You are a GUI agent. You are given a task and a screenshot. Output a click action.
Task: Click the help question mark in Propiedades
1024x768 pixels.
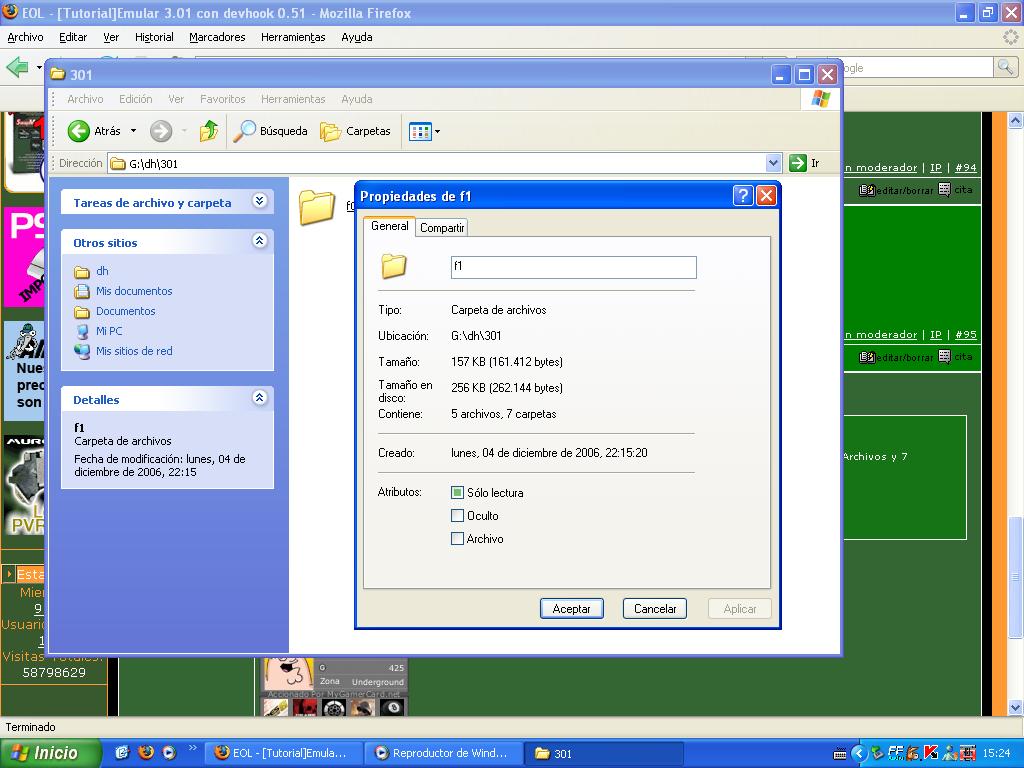pos(743,196)
